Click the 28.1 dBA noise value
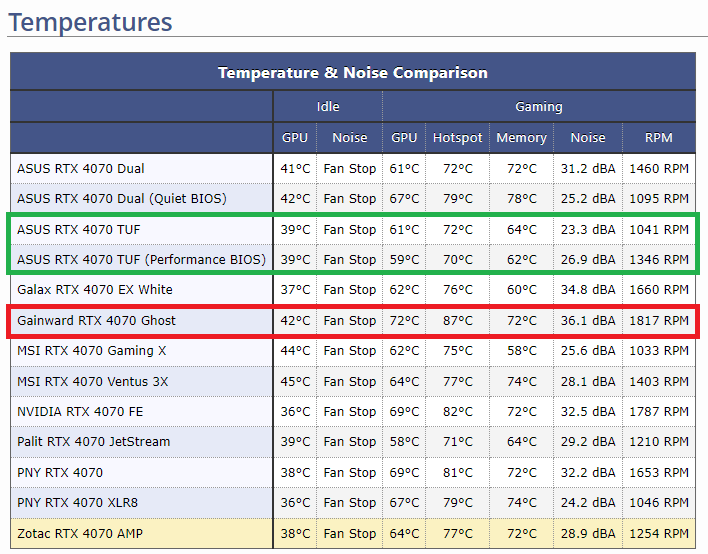The width and height of the screenshot is (708, 554). [588, 382]
